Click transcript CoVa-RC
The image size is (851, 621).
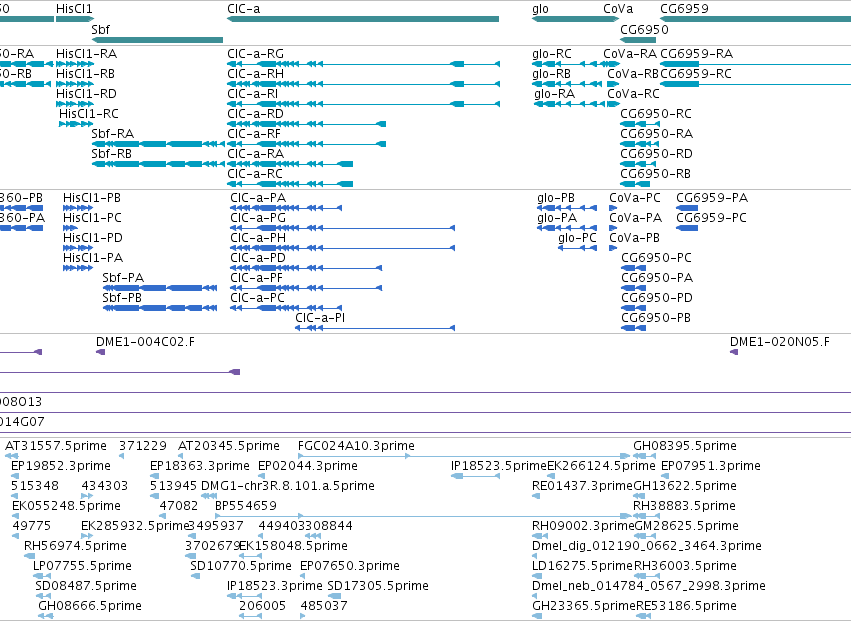click(x=613, y=104)
